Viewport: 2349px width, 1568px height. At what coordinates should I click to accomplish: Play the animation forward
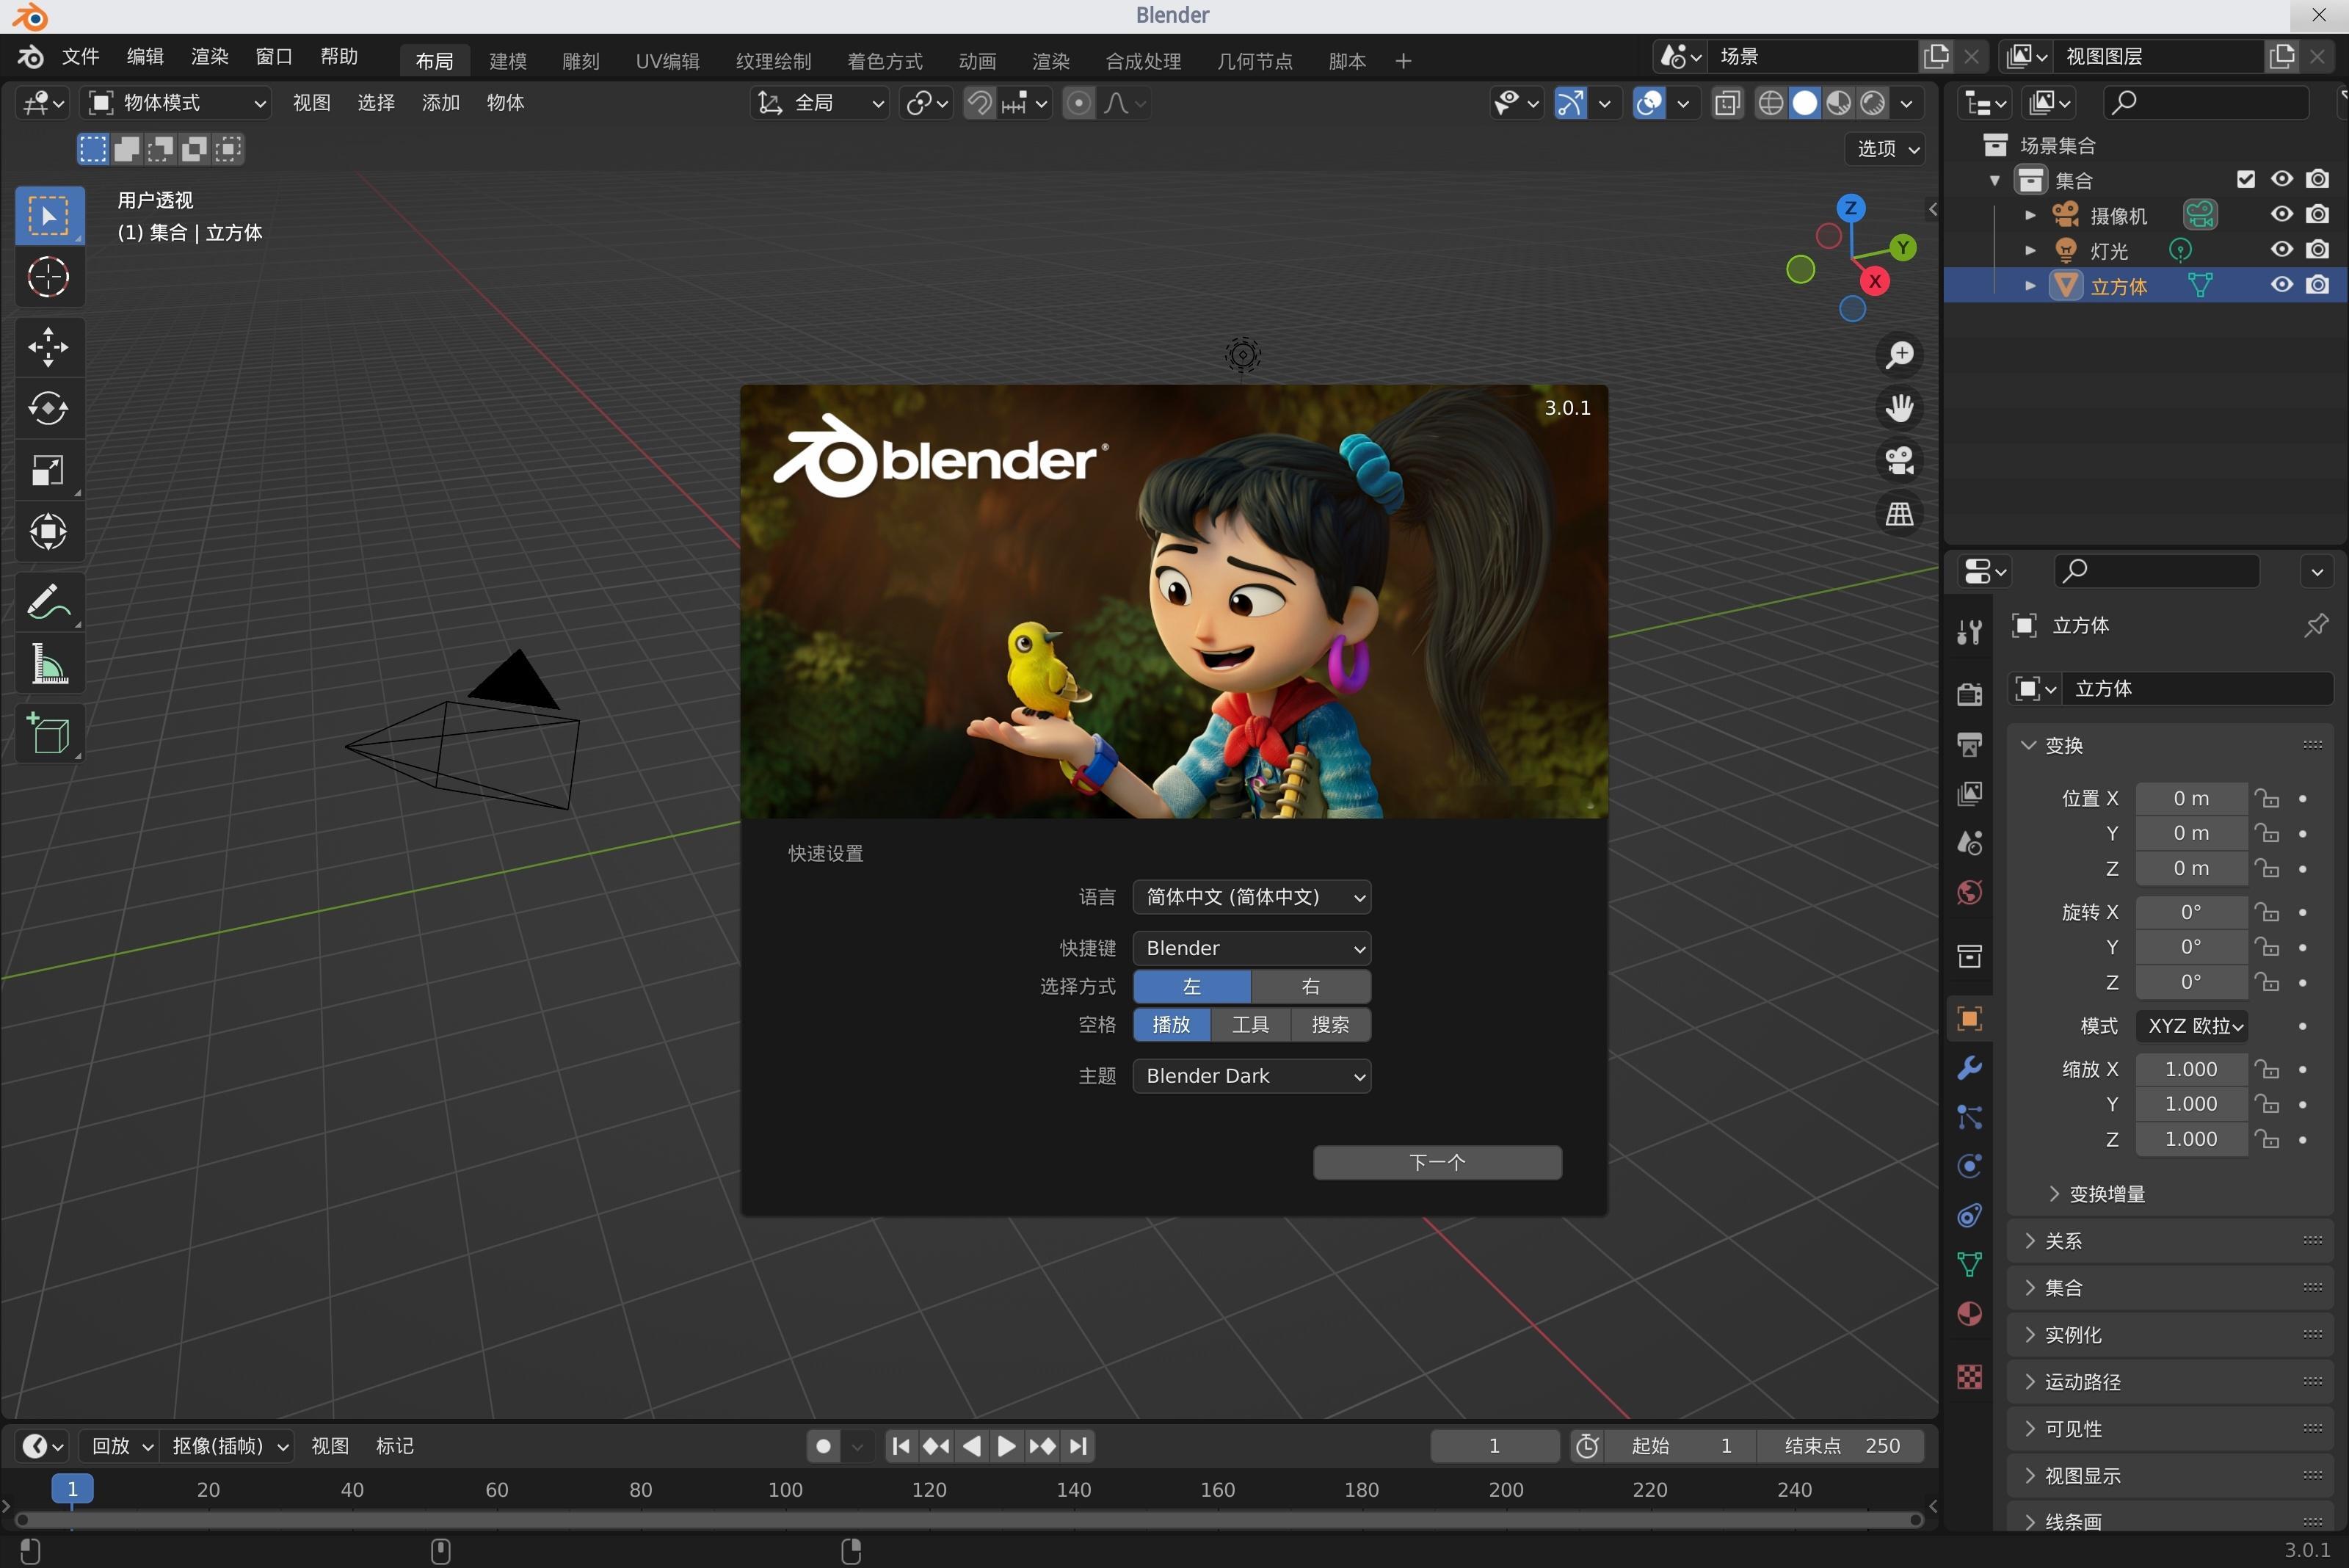pyautogui.click(x=1006, y=1446)
